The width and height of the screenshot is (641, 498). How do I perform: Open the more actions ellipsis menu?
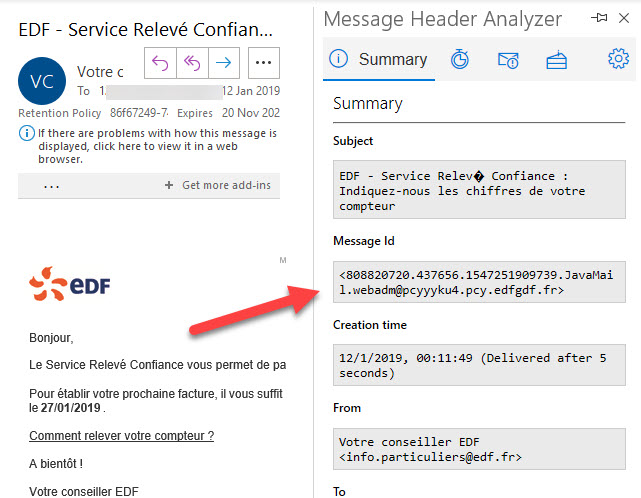264,63
